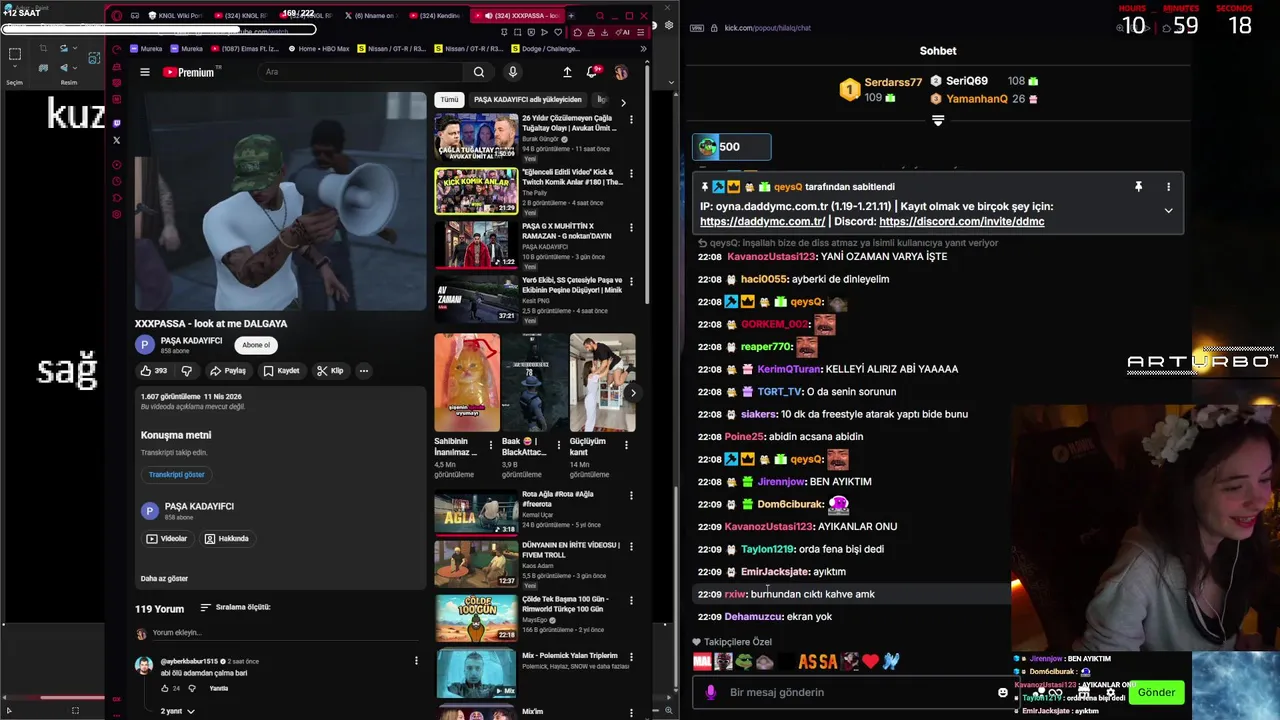This screenshot has height=720, width=1280.
Task: Open YouTube notifications bell
Action: 592,72
